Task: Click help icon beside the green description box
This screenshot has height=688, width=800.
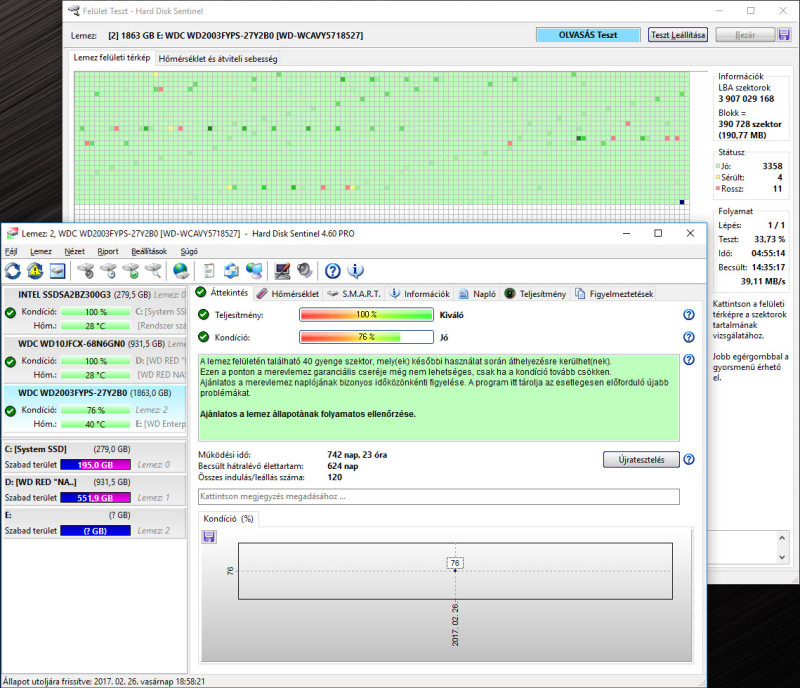Action: click(x=689, y=359)
